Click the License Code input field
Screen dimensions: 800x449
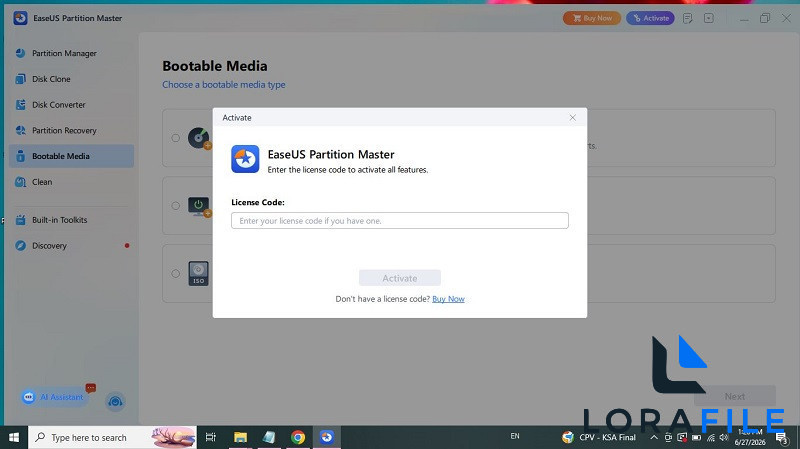(x=399, y=220)
